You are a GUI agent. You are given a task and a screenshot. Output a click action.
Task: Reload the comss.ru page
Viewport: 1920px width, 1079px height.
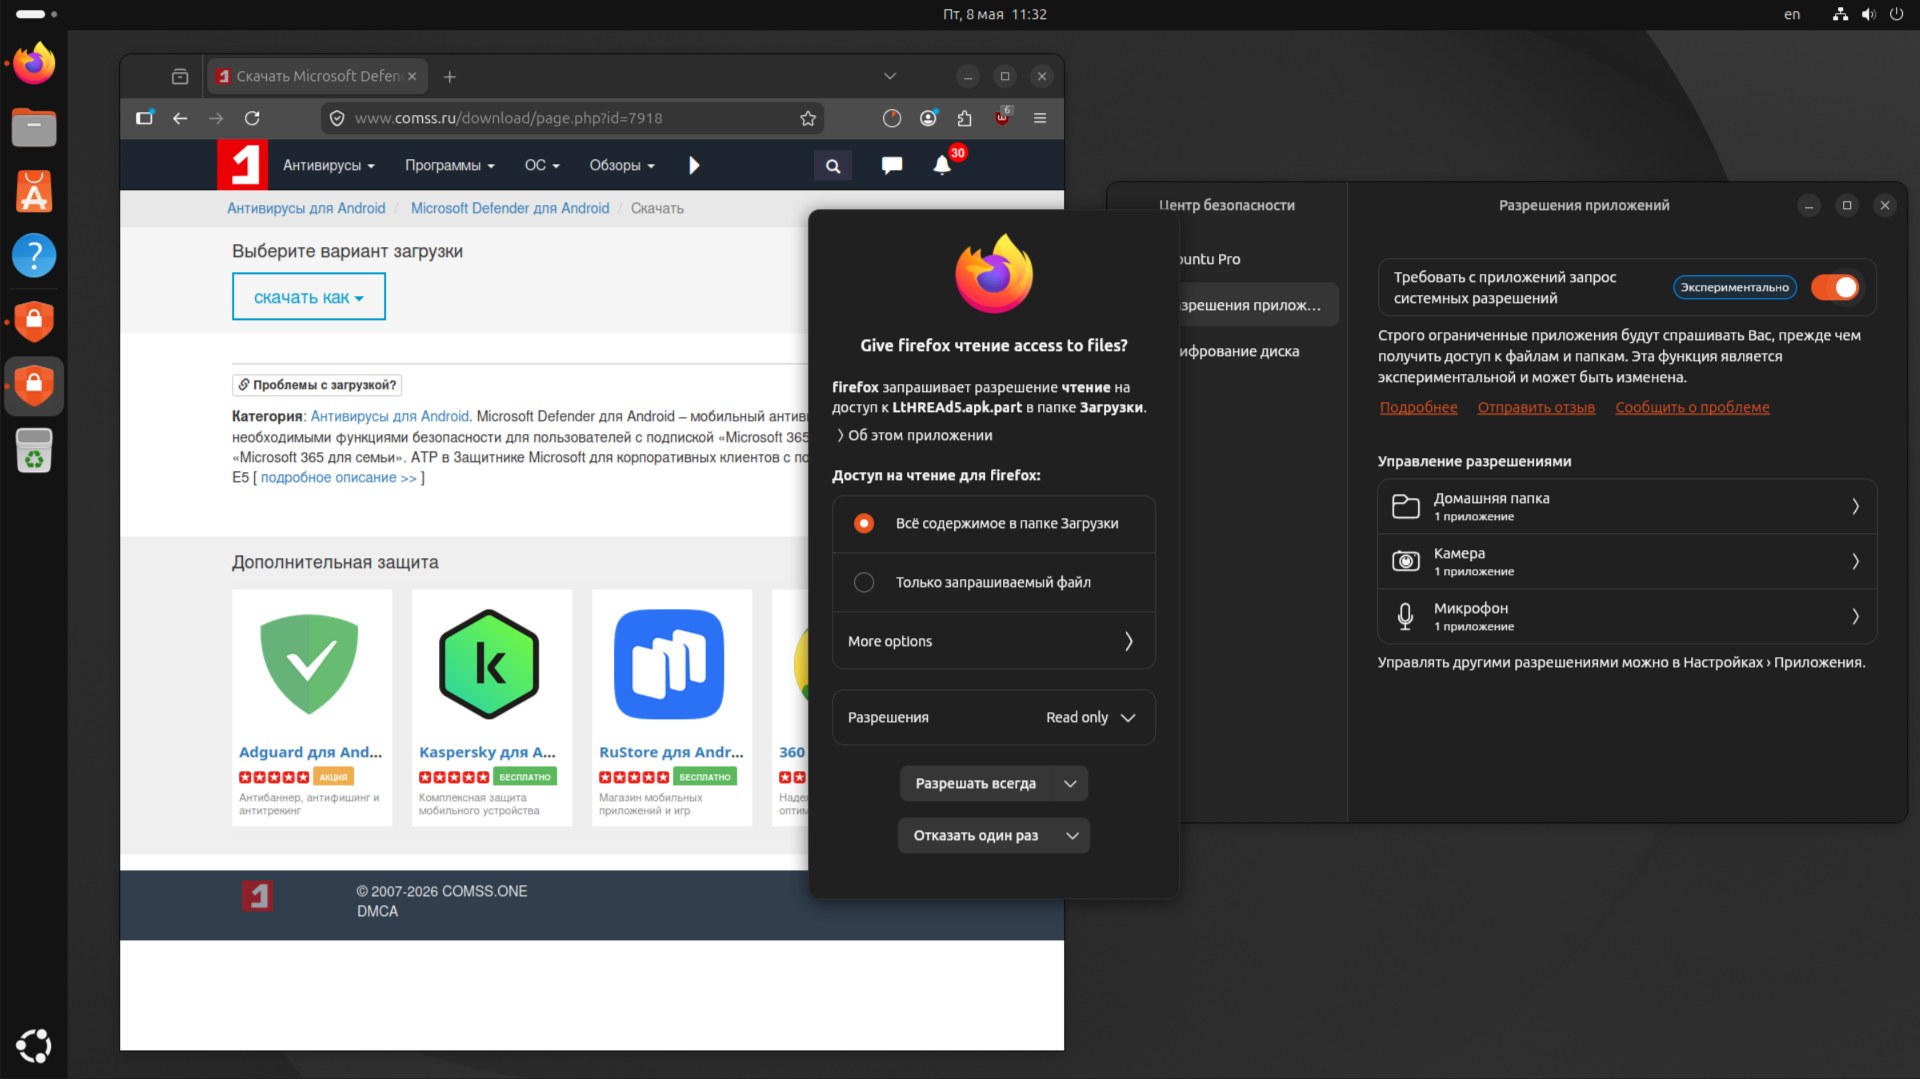pyautogui.click(x=252, y=118)
